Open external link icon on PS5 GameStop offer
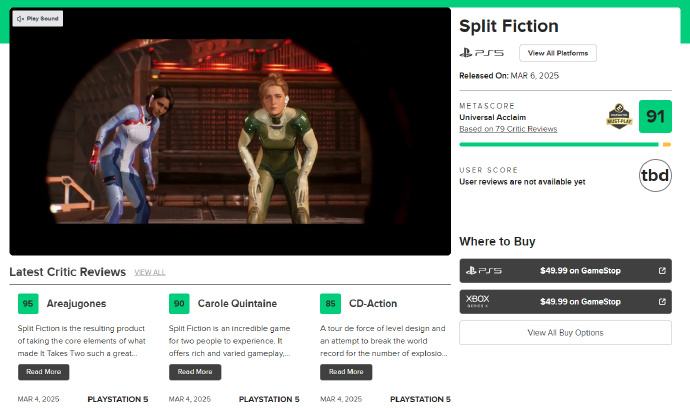The height and width of the screenshot is (408, 690). coord(662,271)
